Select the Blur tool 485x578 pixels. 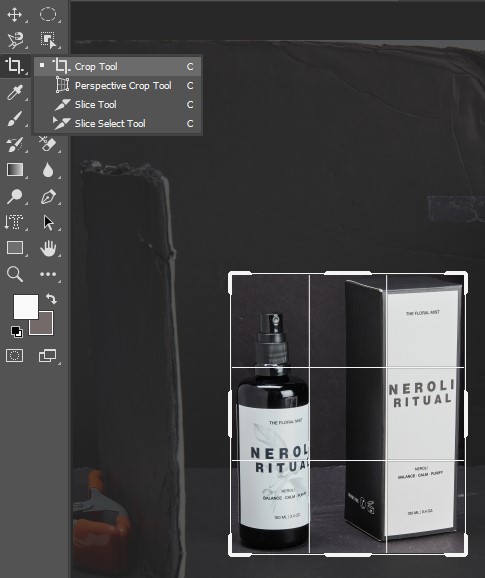click(48, 170)
